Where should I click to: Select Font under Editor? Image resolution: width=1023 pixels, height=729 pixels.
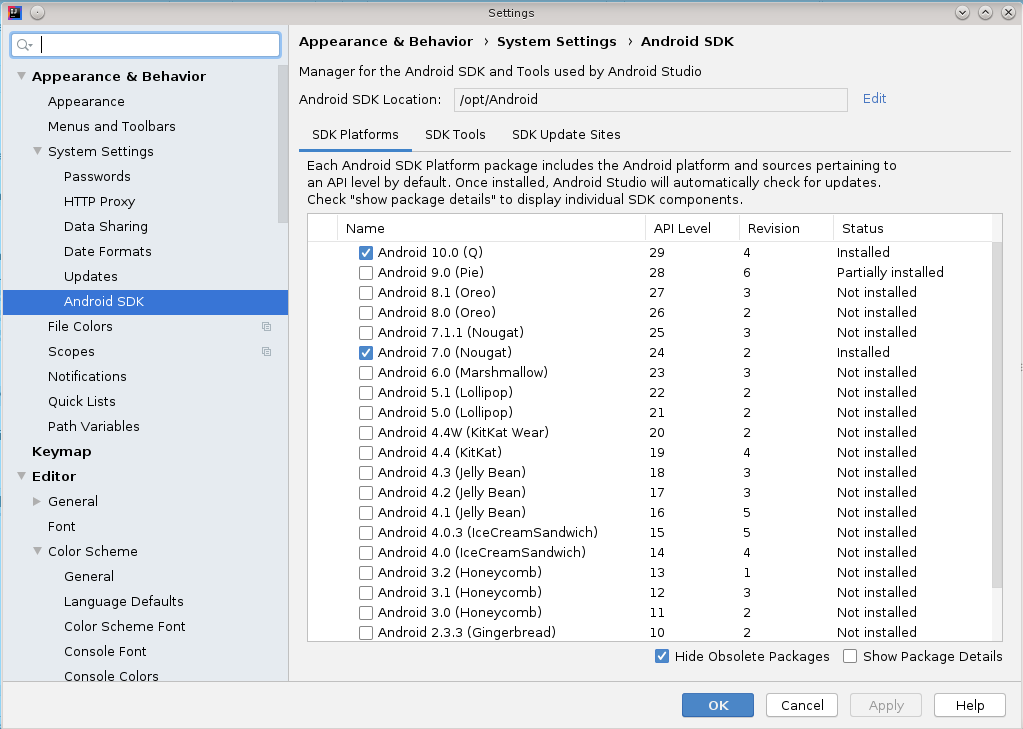61,526
